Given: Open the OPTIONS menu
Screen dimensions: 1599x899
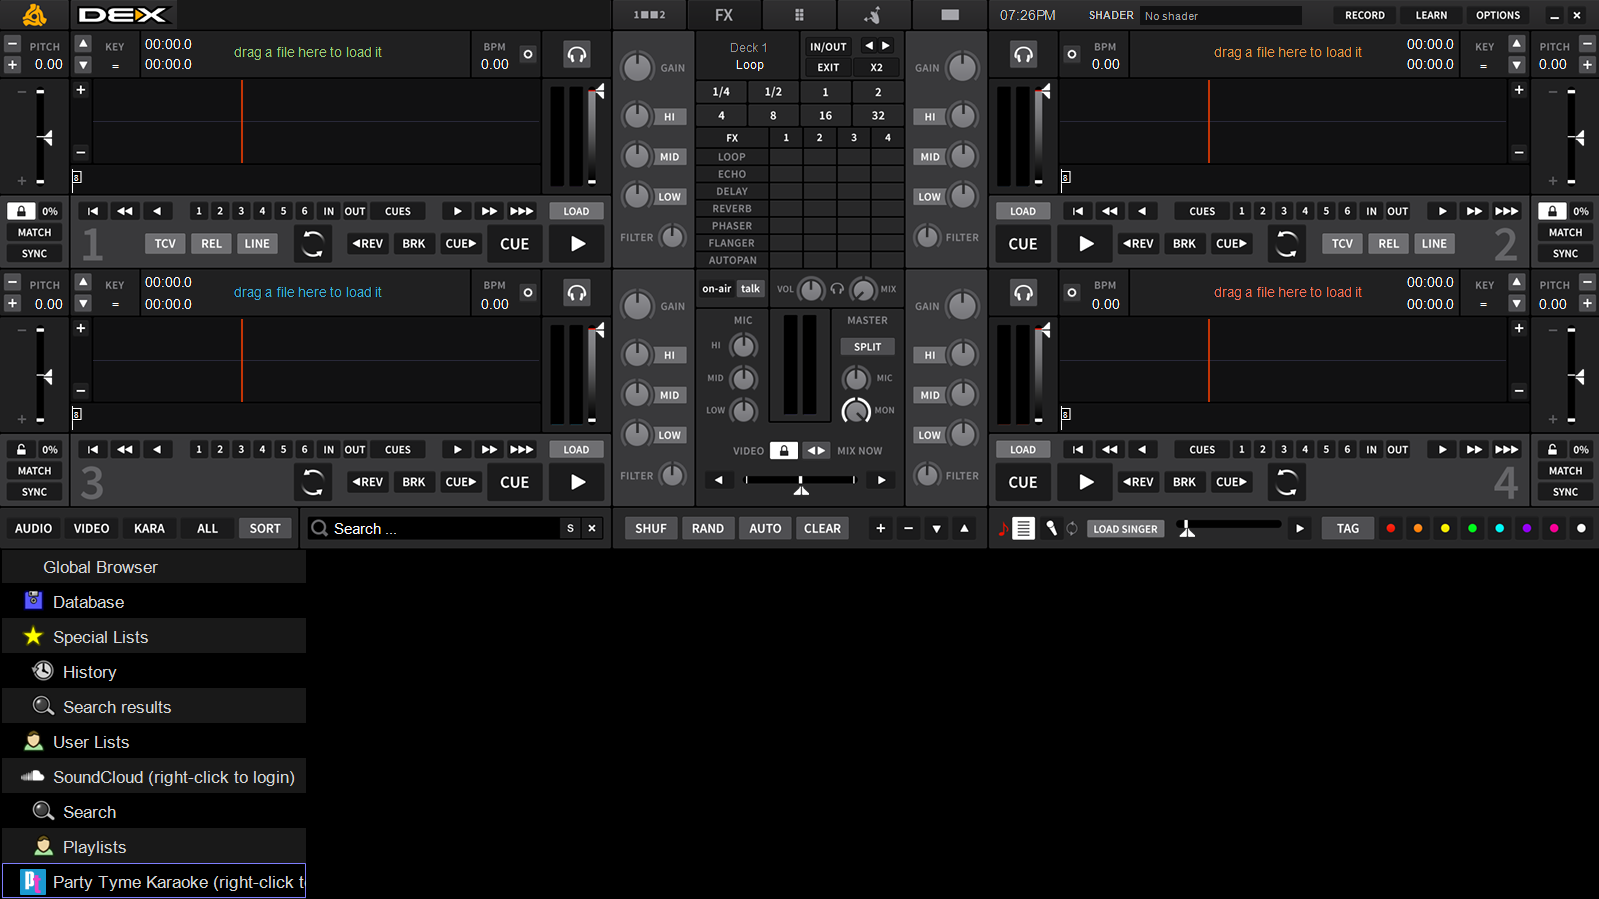Looking at the screenshot, I should (1498, 15).
